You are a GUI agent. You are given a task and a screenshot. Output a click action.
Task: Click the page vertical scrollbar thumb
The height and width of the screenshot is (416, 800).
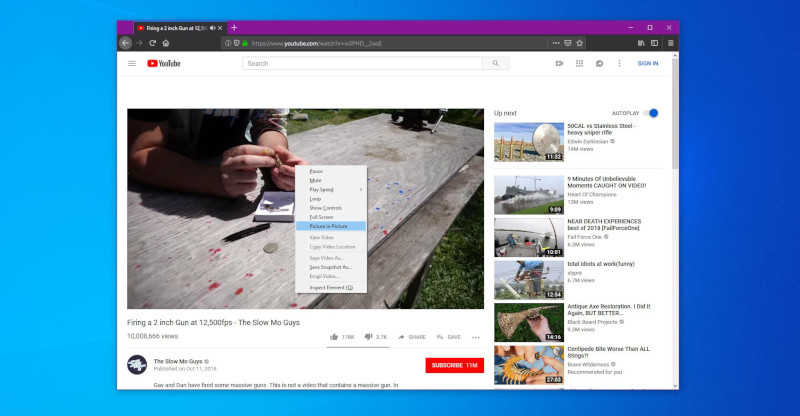(x=675, y=114)
